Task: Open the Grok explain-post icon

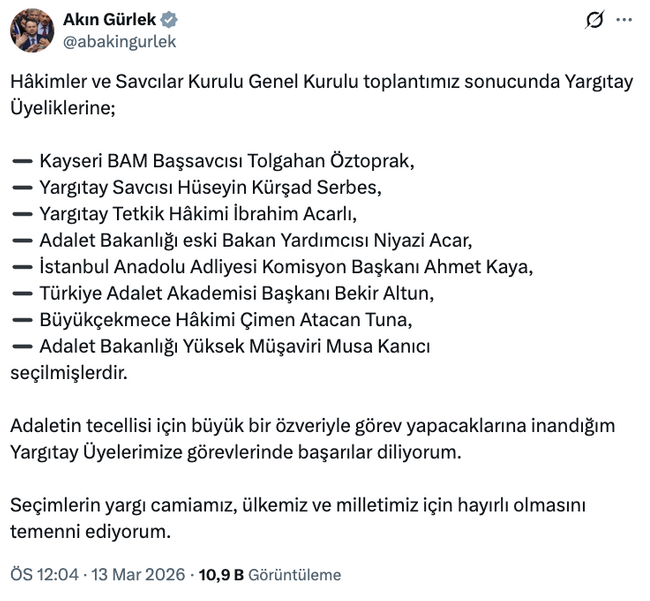Action: 595,20
